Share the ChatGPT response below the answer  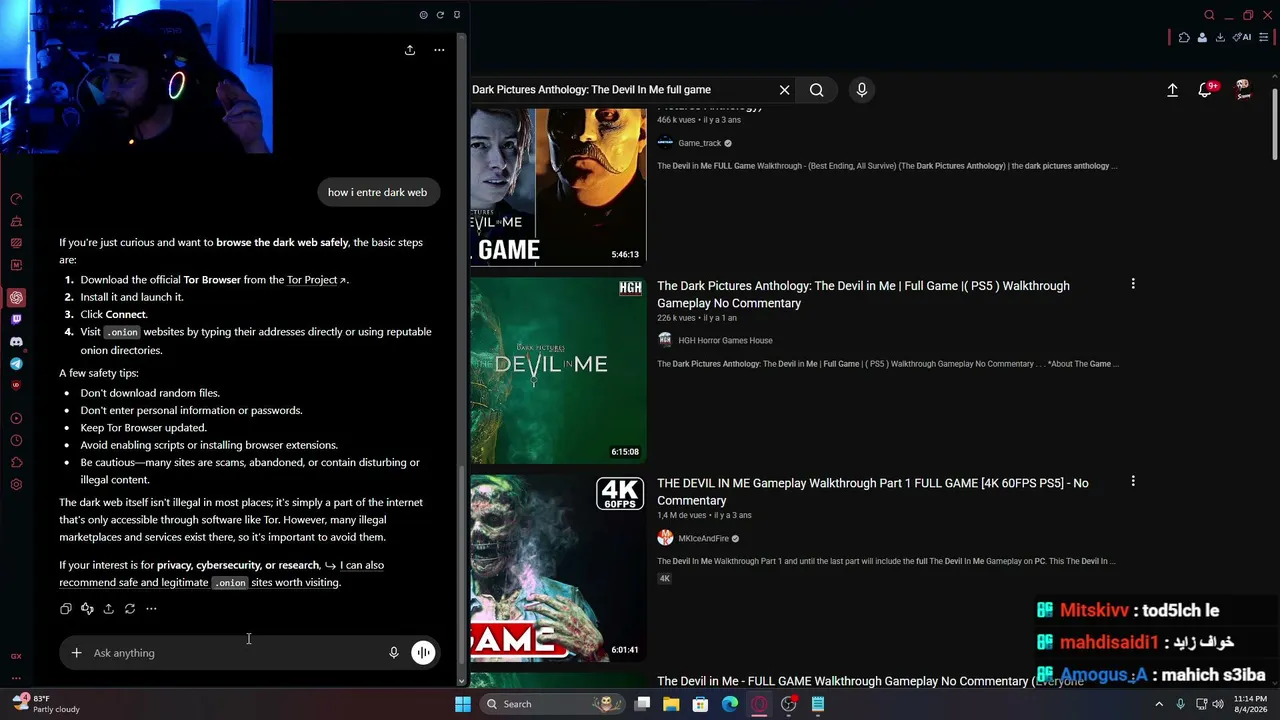pos(108,609)
